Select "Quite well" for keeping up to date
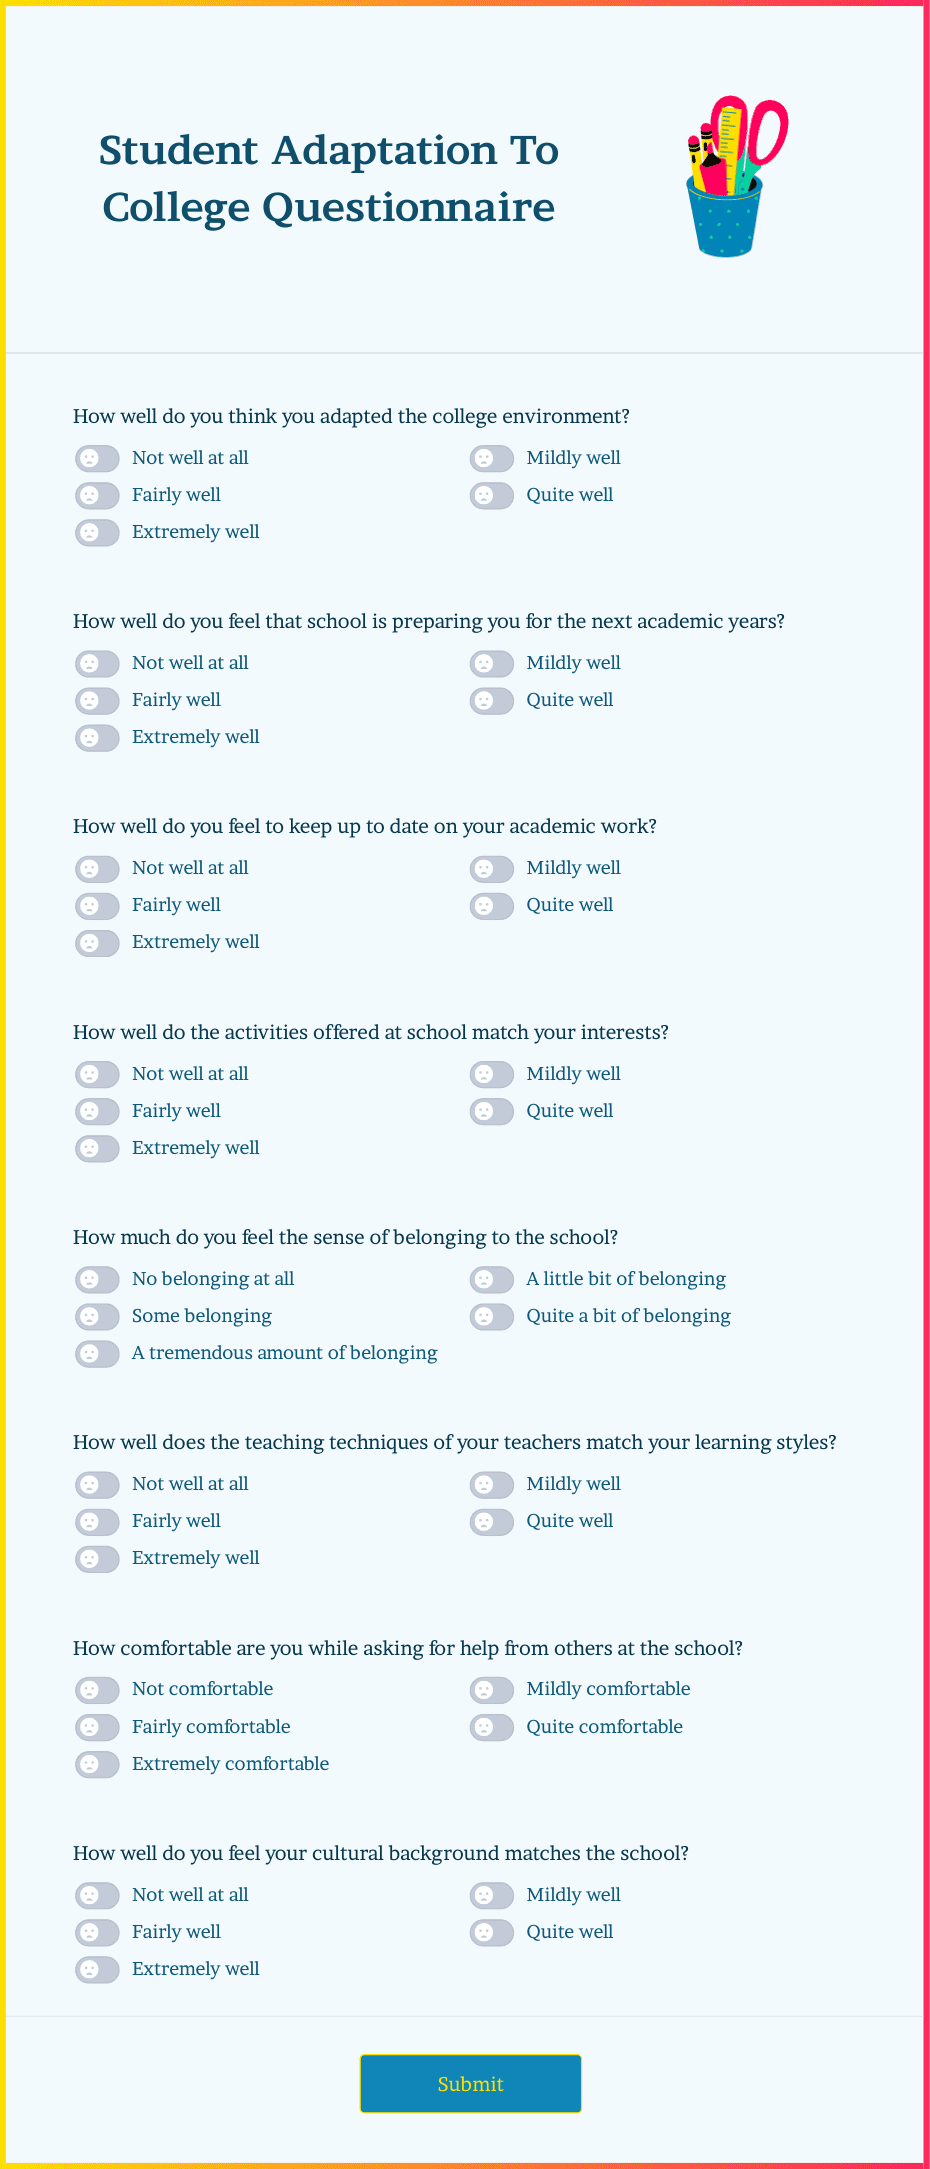 tap(491, 905)
